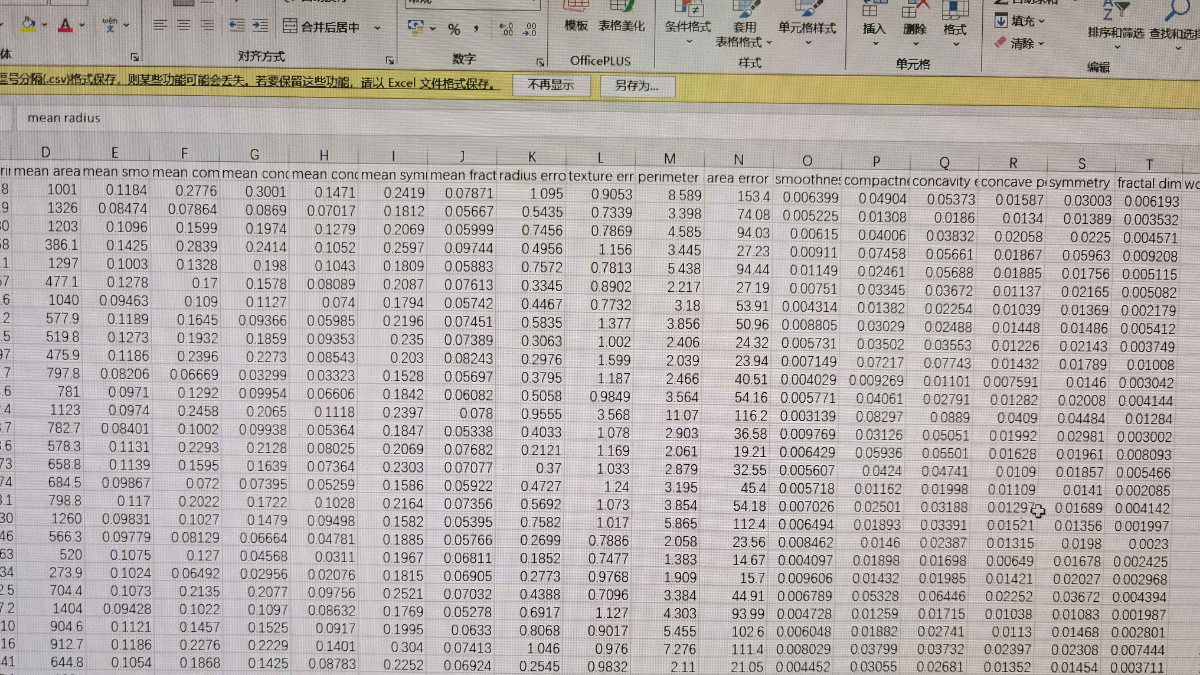The image size is (1200, 675).
Task: Expand the 删除 dropdown arrow
Action: click(x=914, y=43)
